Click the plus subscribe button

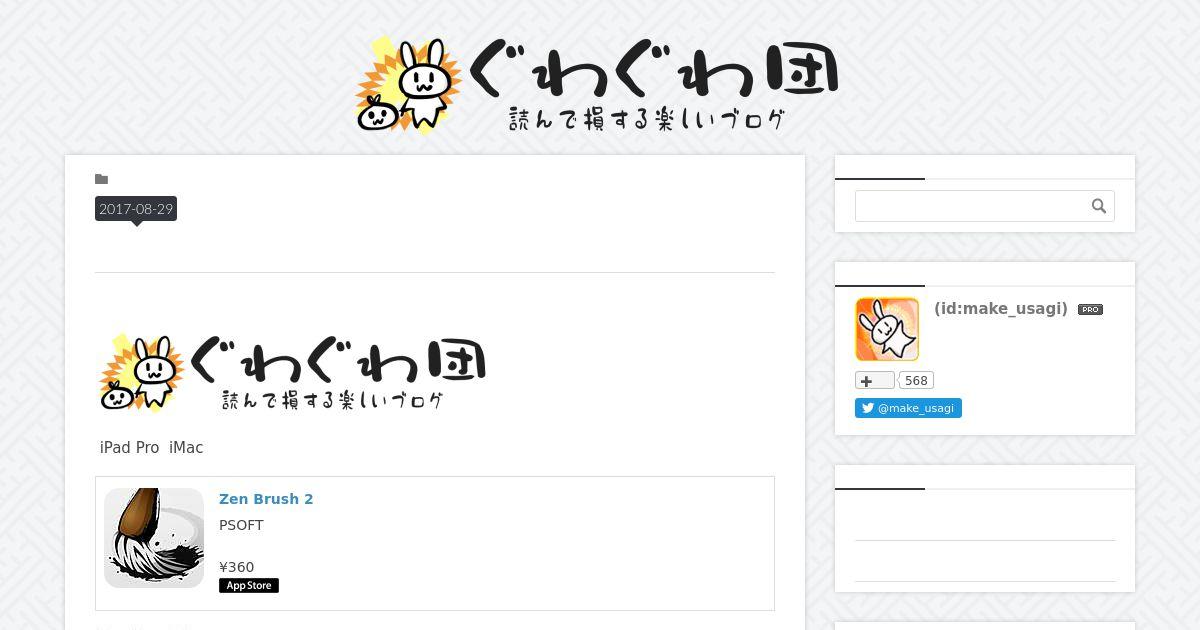click(874, 380)
